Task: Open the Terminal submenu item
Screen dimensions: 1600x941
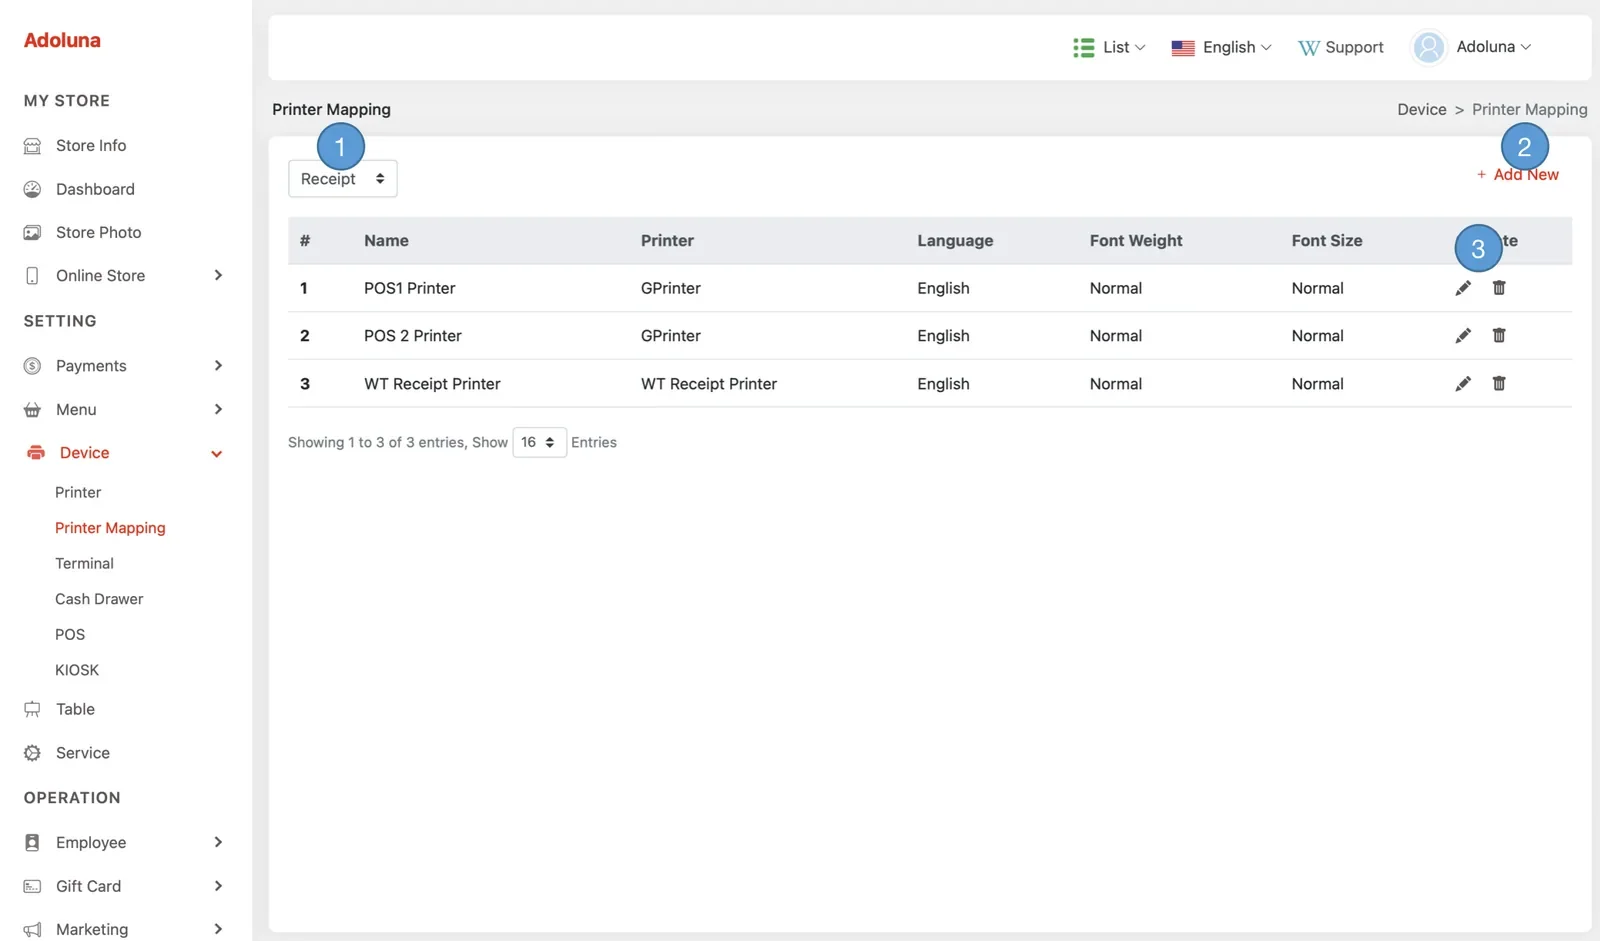Action: point(84,564)
